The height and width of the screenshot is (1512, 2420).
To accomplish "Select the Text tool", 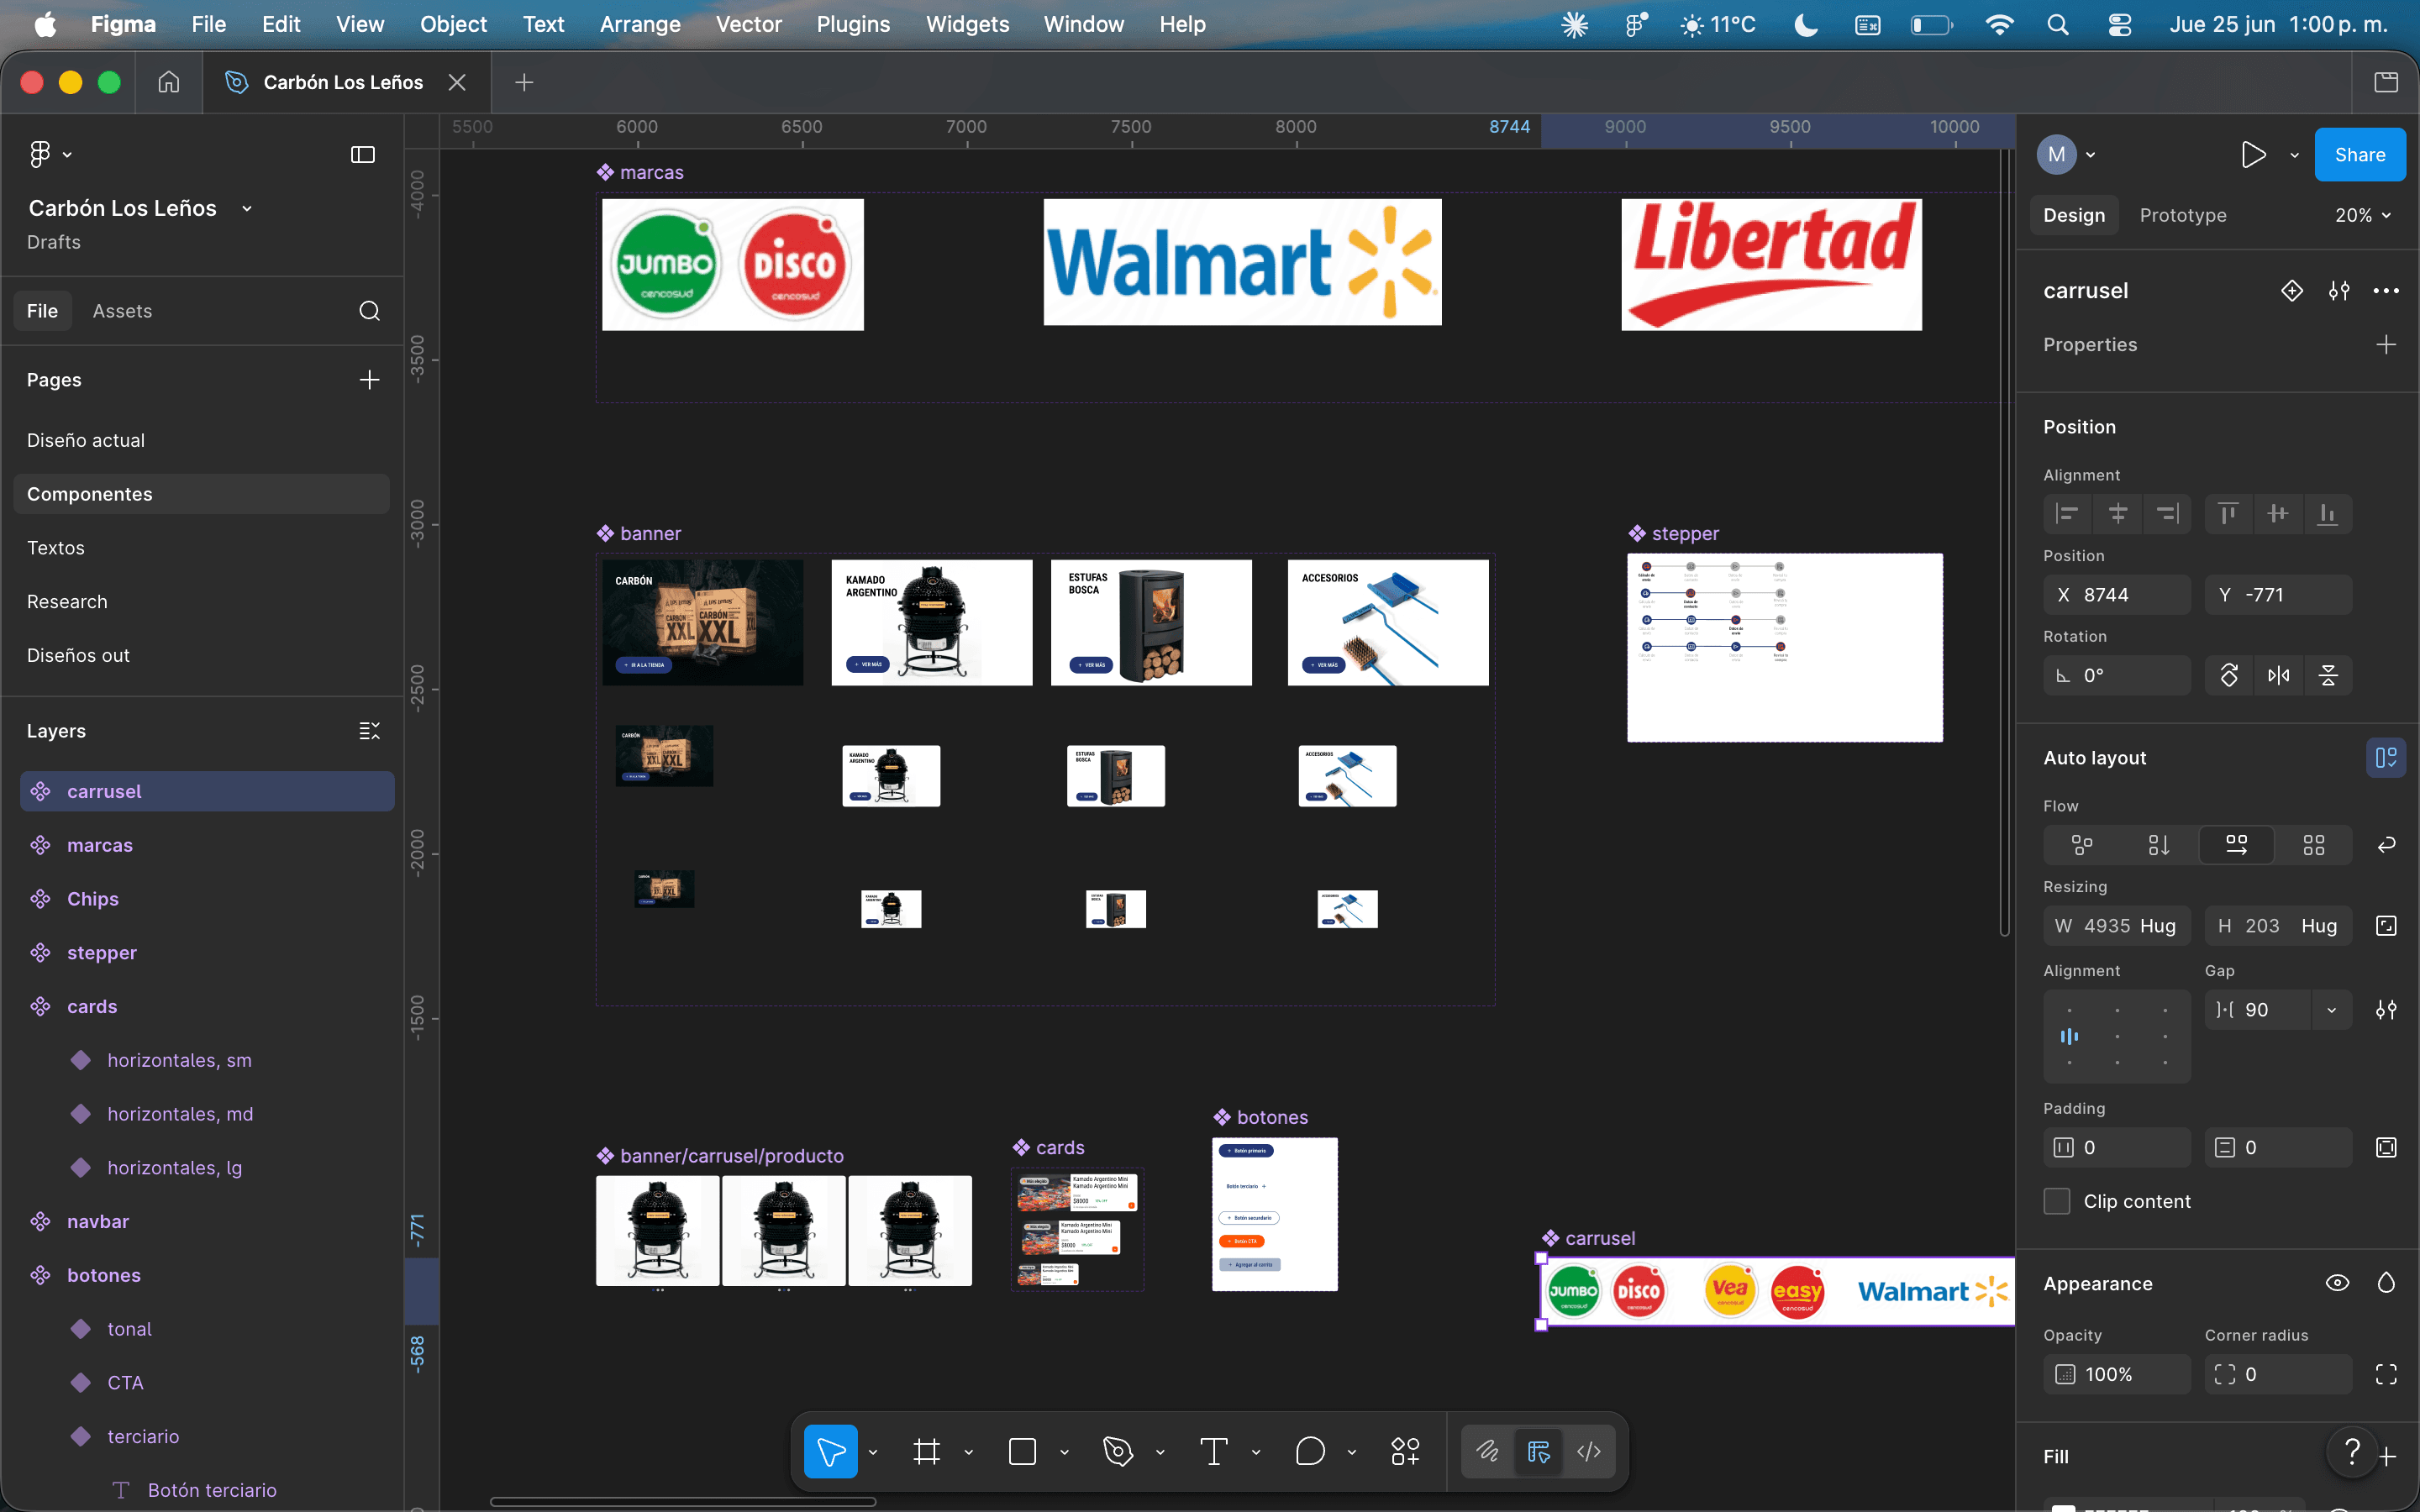I will 1213,1451.
